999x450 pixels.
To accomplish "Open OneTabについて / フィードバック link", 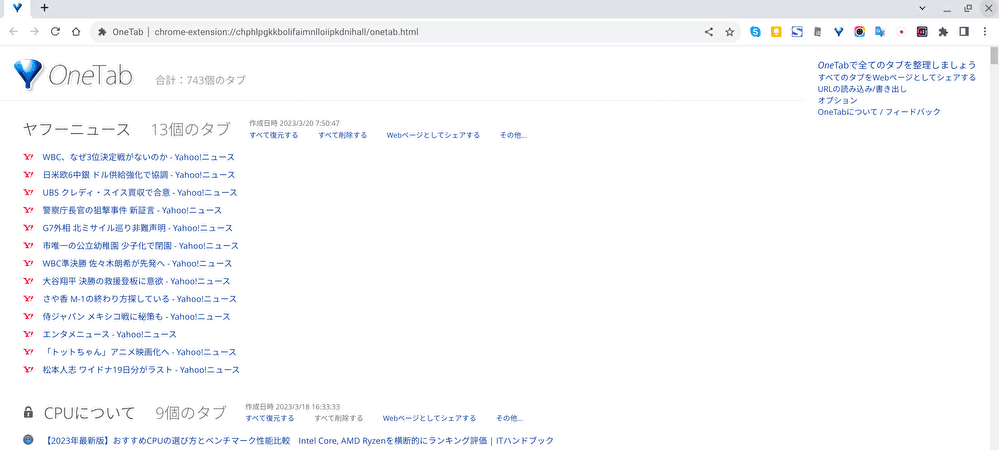I will click(879, 112).
